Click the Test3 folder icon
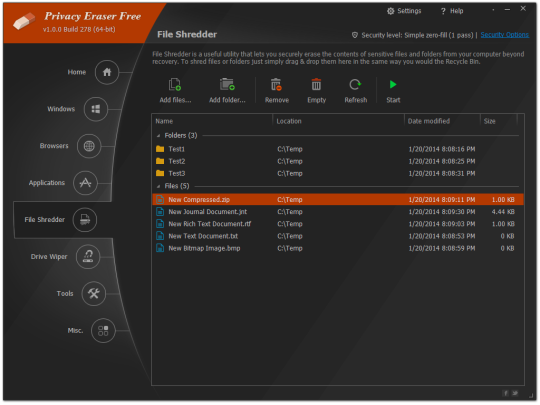The height and width of the screenshot is (405, 540). (x=160, y=173)
